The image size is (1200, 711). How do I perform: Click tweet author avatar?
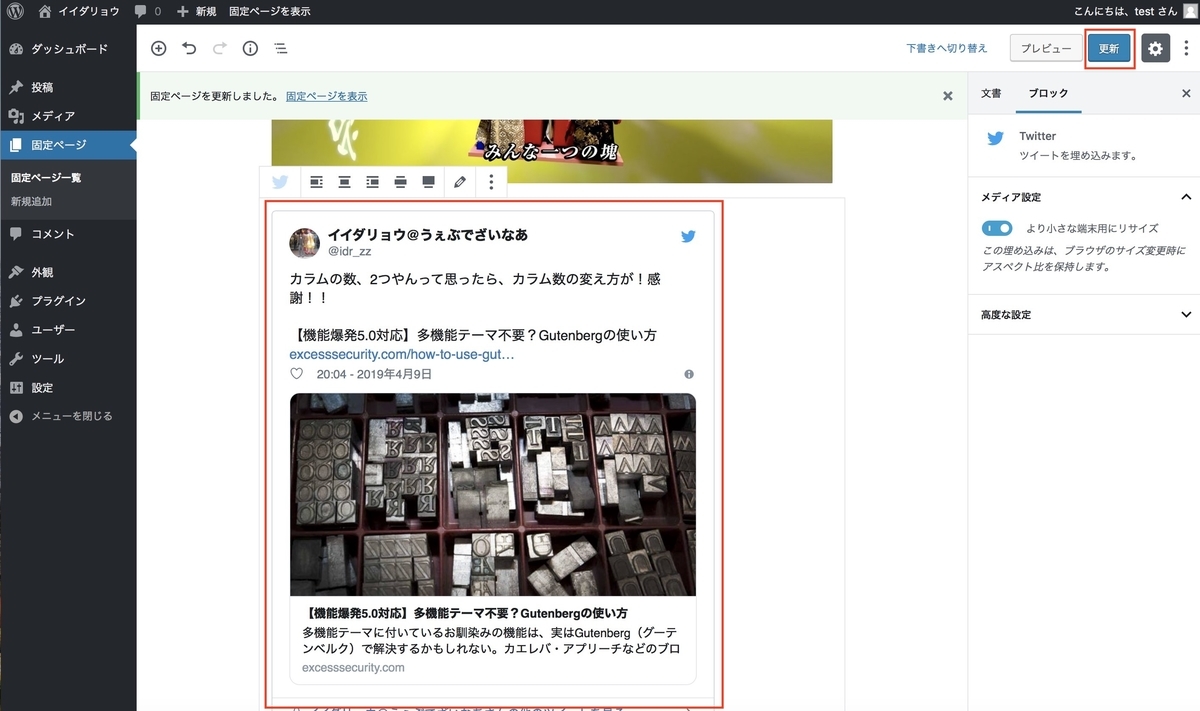tap(304, 242)
